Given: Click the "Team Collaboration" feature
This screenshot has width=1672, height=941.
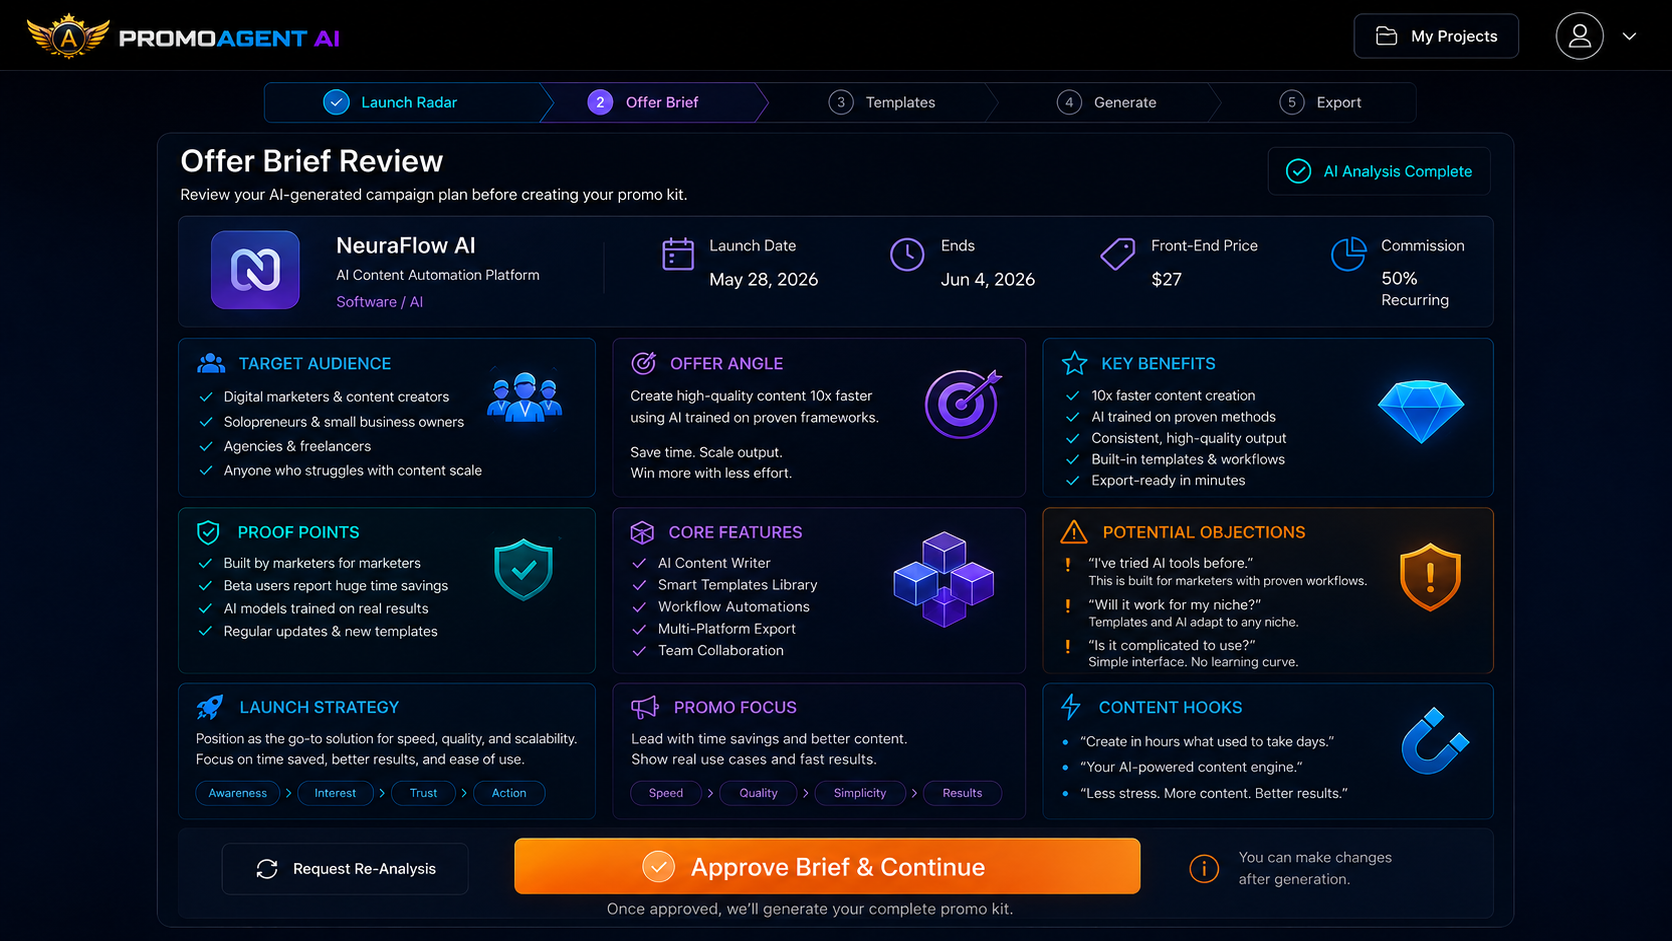Looking at the screenshot, I should [720, 650].
